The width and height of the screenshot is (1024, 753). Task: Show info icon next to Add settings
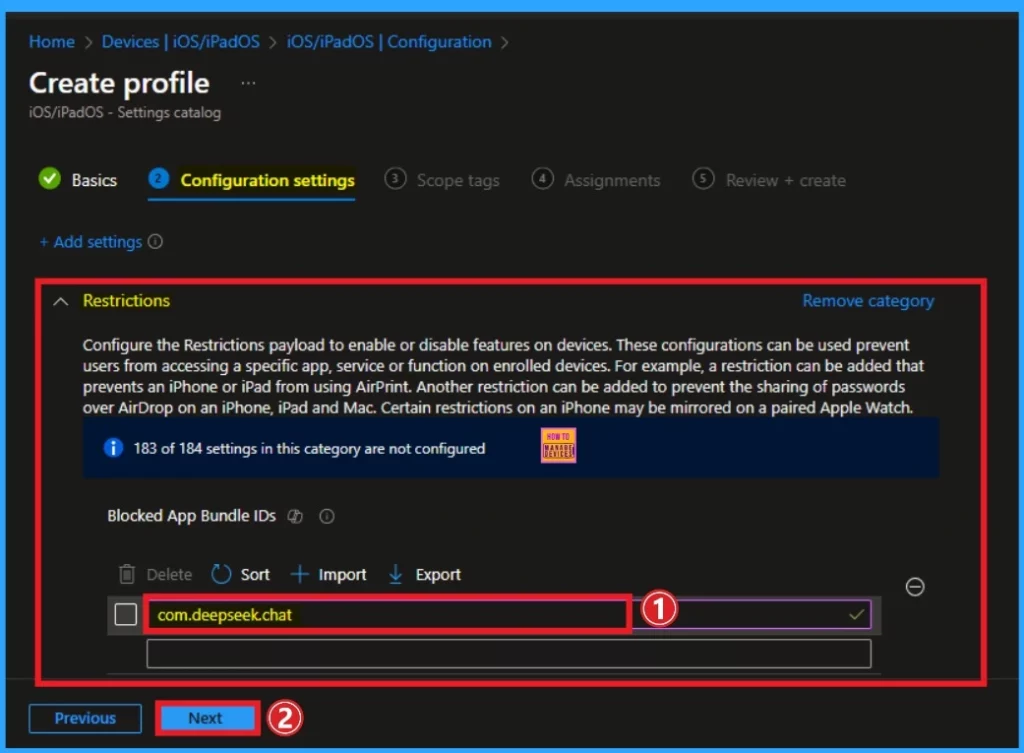click(155, 242)
